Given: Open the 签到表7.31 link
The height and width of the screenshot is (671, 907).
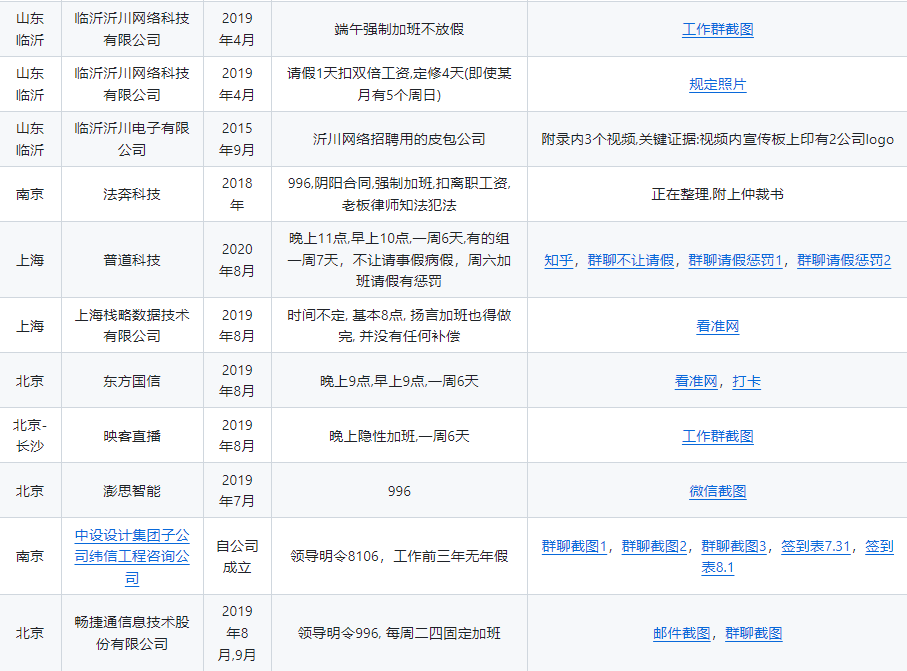Looking at the screenshot, I should 816,546.
